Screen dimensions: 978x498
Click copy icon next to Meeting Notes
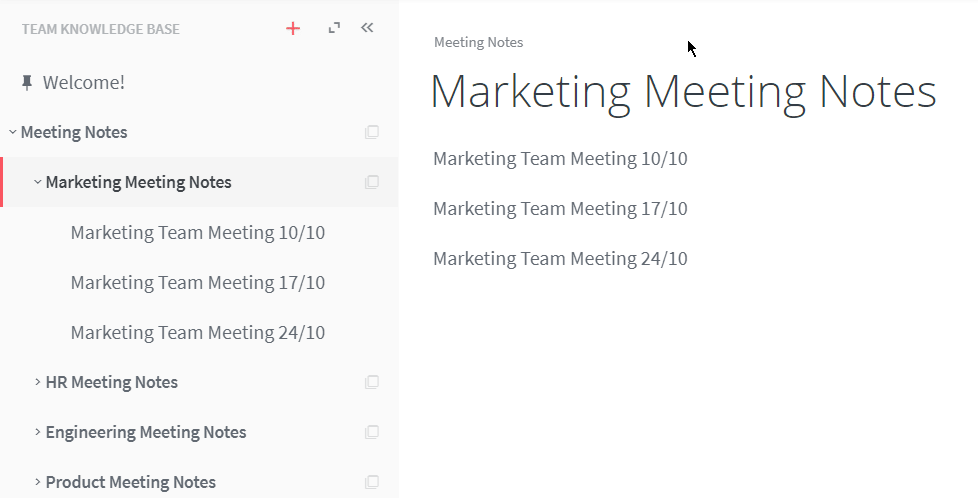[372, 132]
